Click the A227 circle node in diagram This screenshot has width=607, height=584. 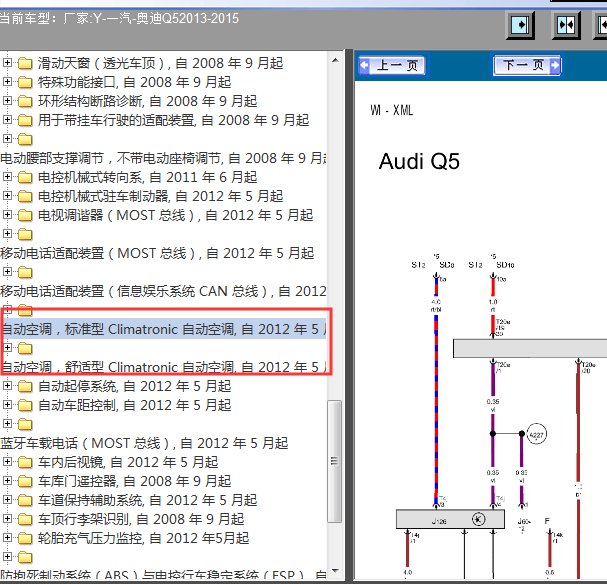pos(537,434)
